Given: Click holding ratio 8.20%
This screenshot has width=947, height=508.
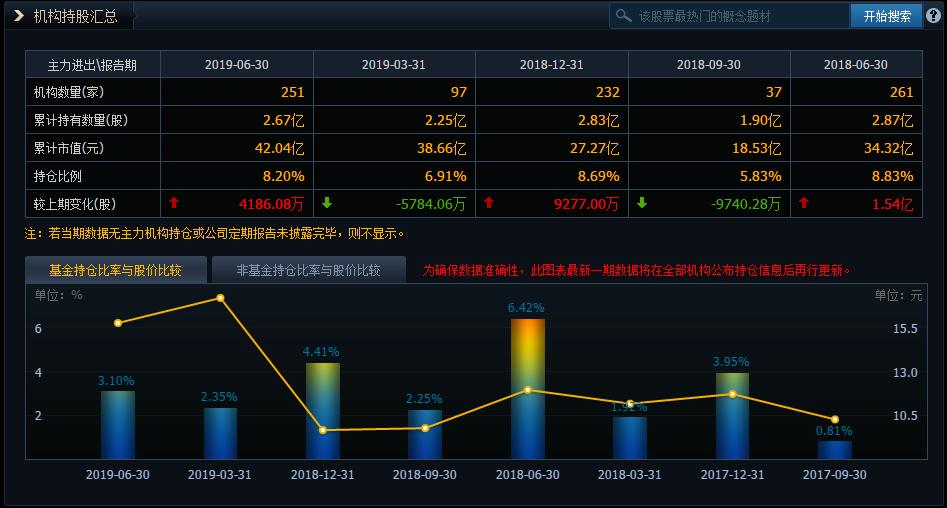Looking at the screenshot, I should (283, 176).
